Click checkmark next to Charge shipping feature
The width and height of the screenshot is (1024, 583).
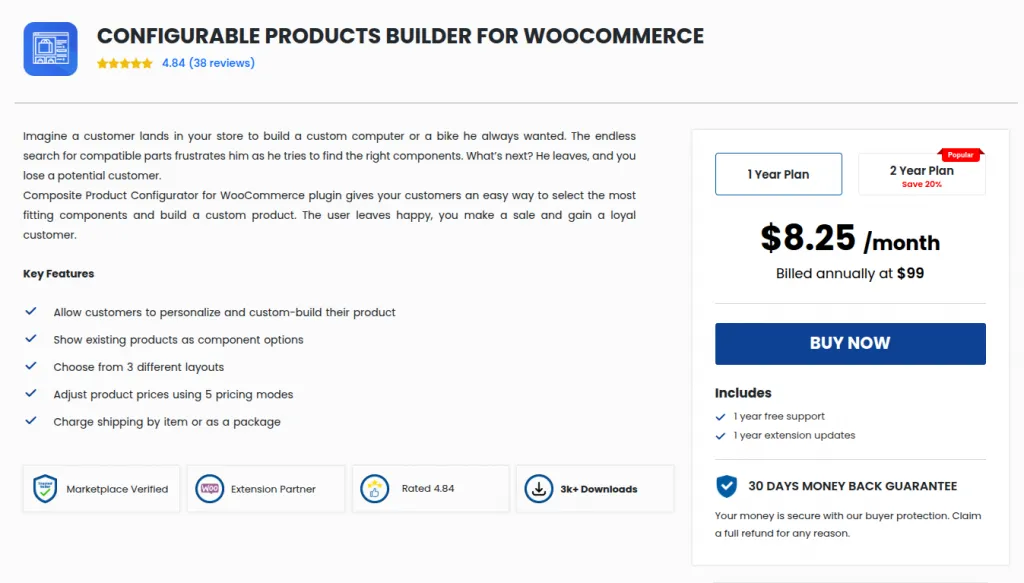[31, 421]
